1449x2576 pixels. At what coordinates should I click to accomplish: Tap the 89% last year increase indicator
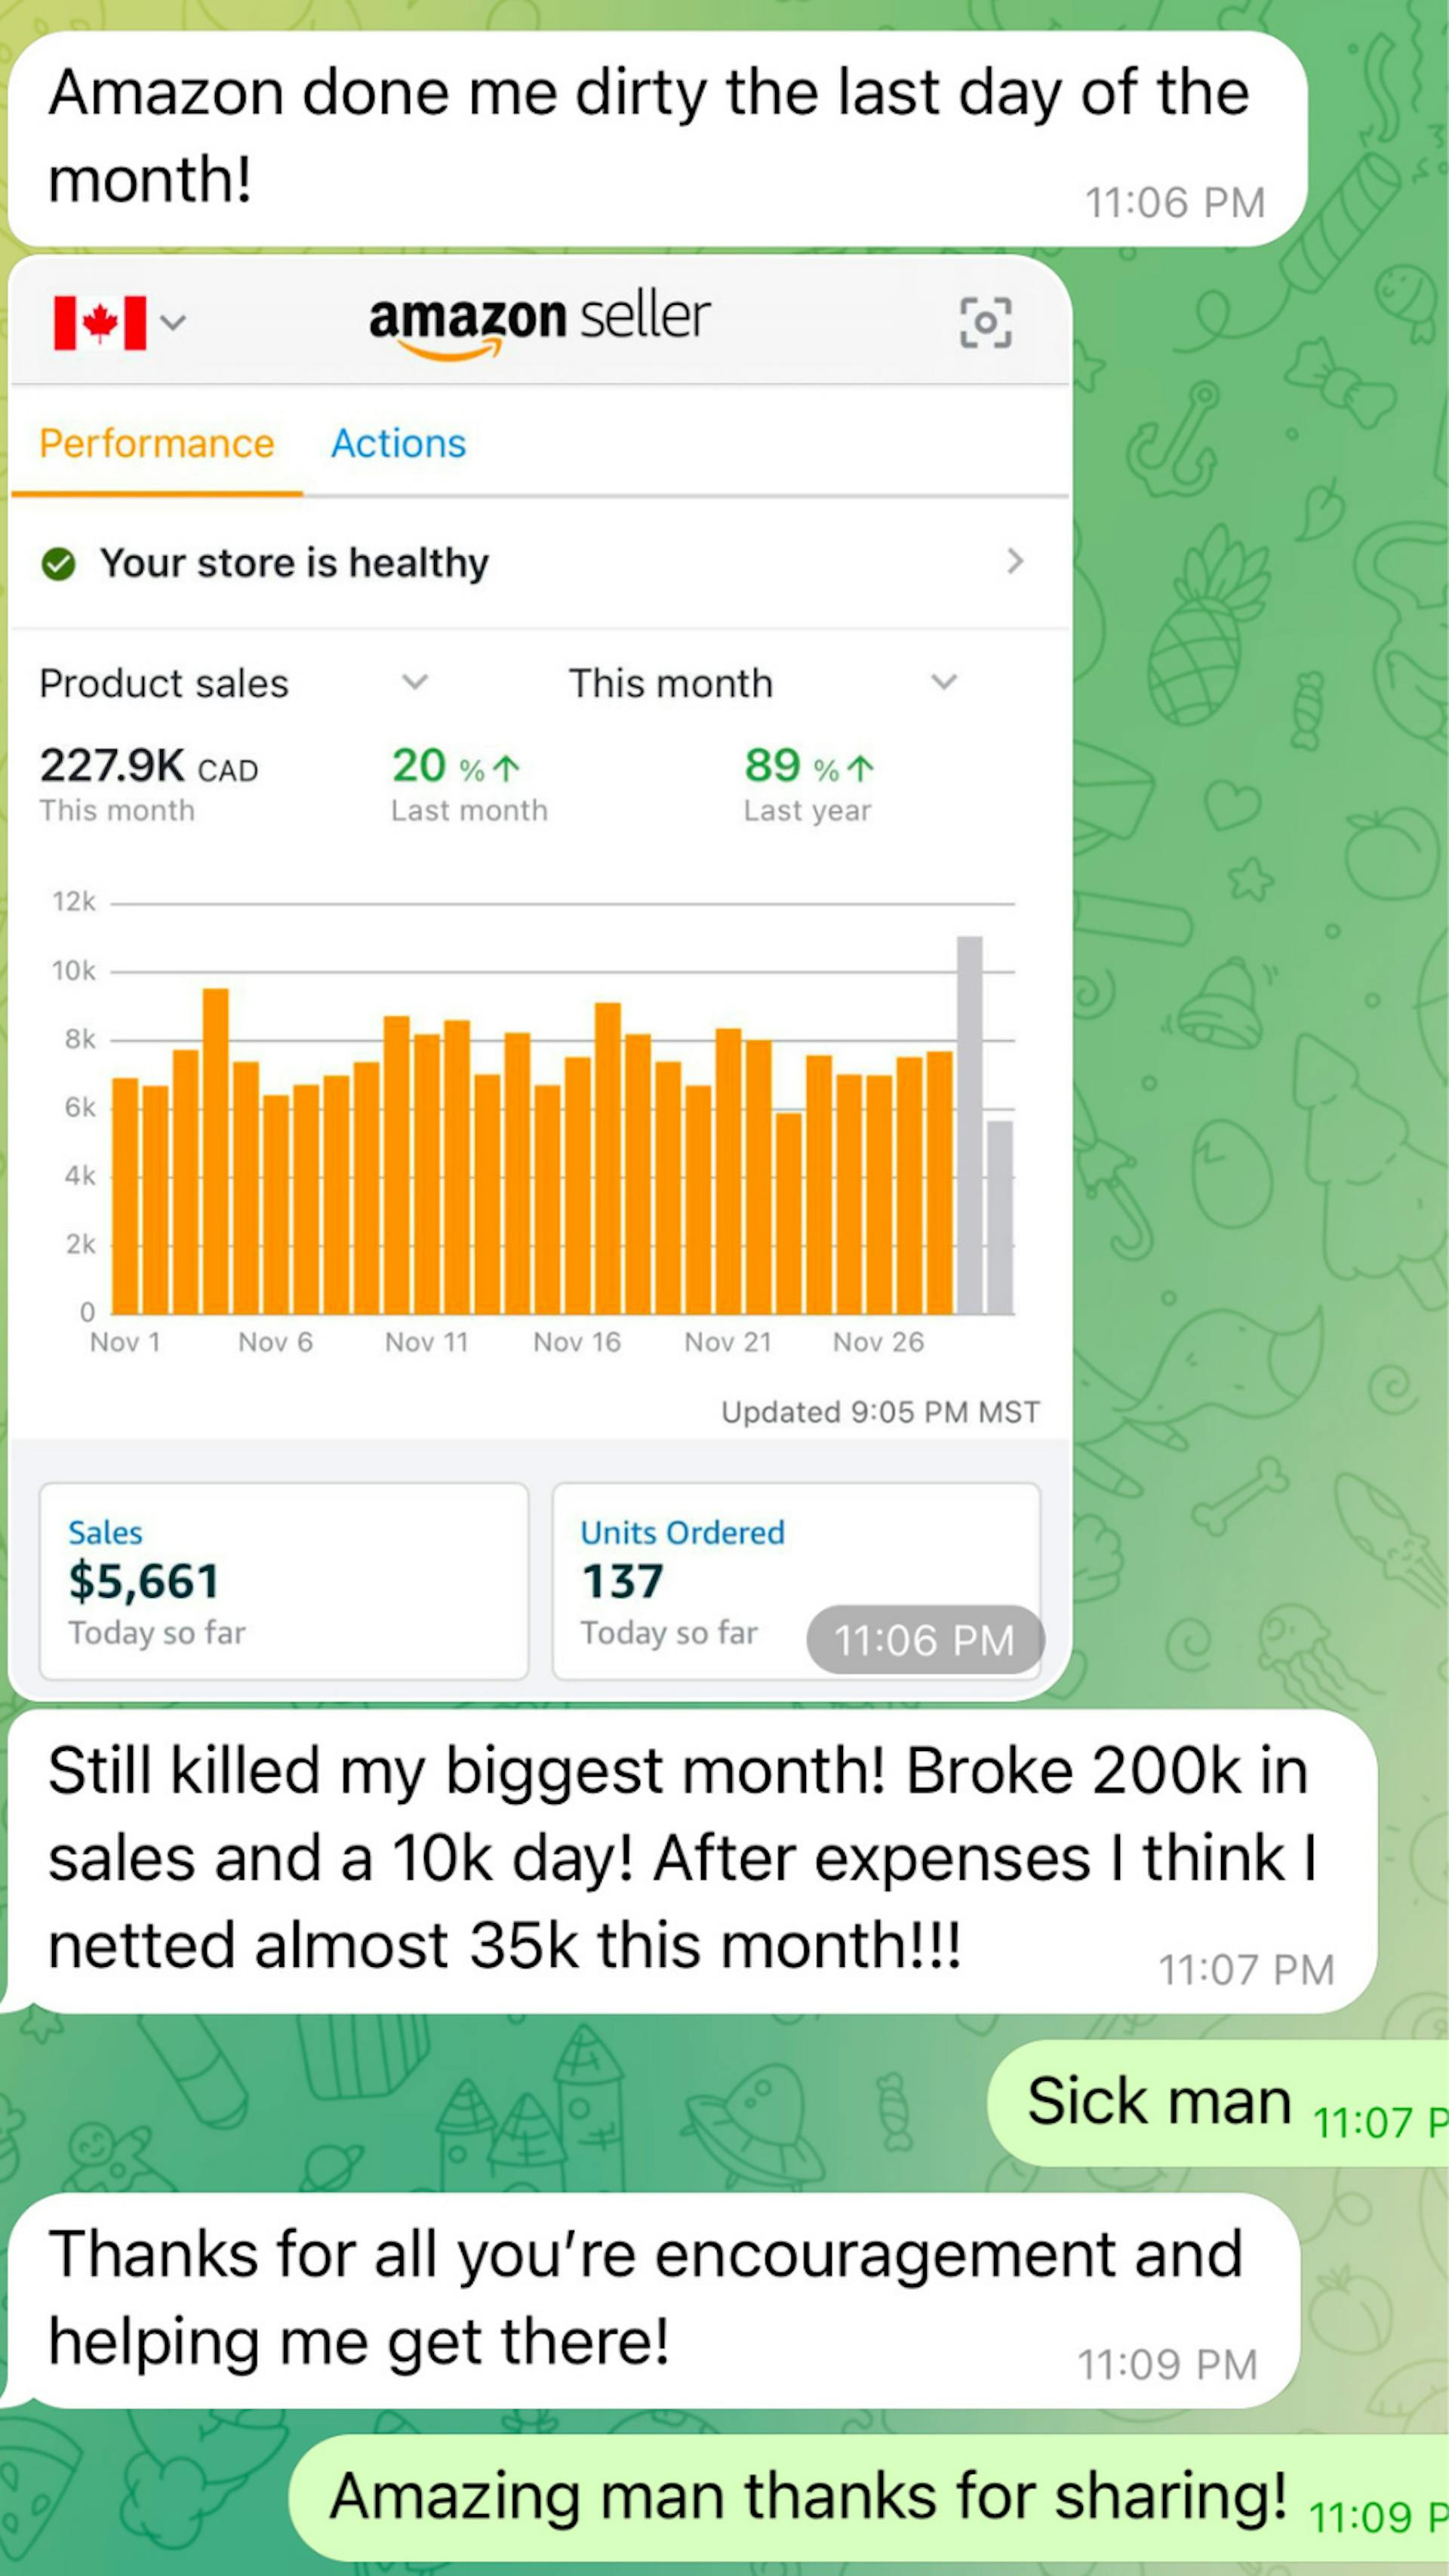pos(809,767)
